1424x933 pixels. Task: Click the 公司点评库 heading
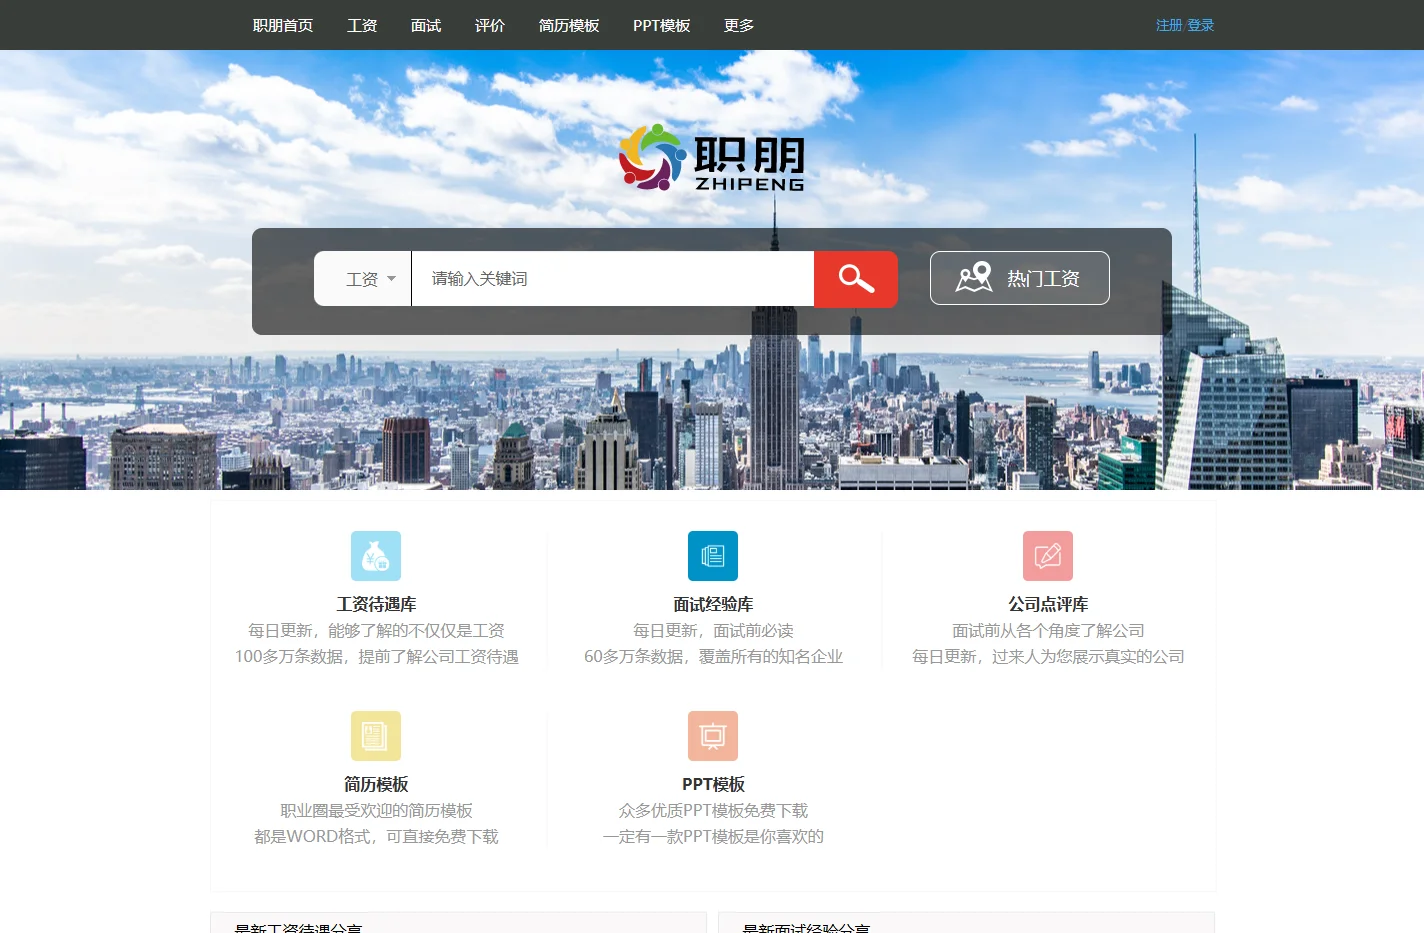click(1048, 604)
